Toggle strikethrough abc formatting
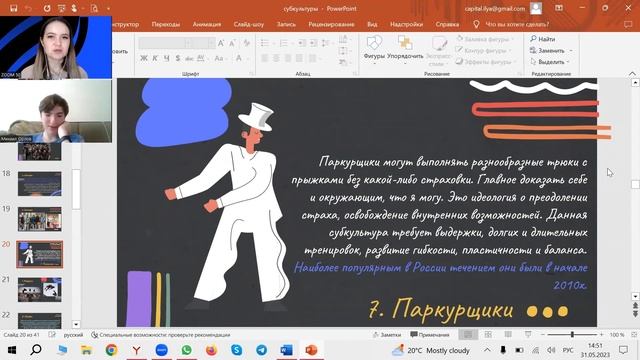The height and width of the screenshot is (360, 640). [189, 58]
